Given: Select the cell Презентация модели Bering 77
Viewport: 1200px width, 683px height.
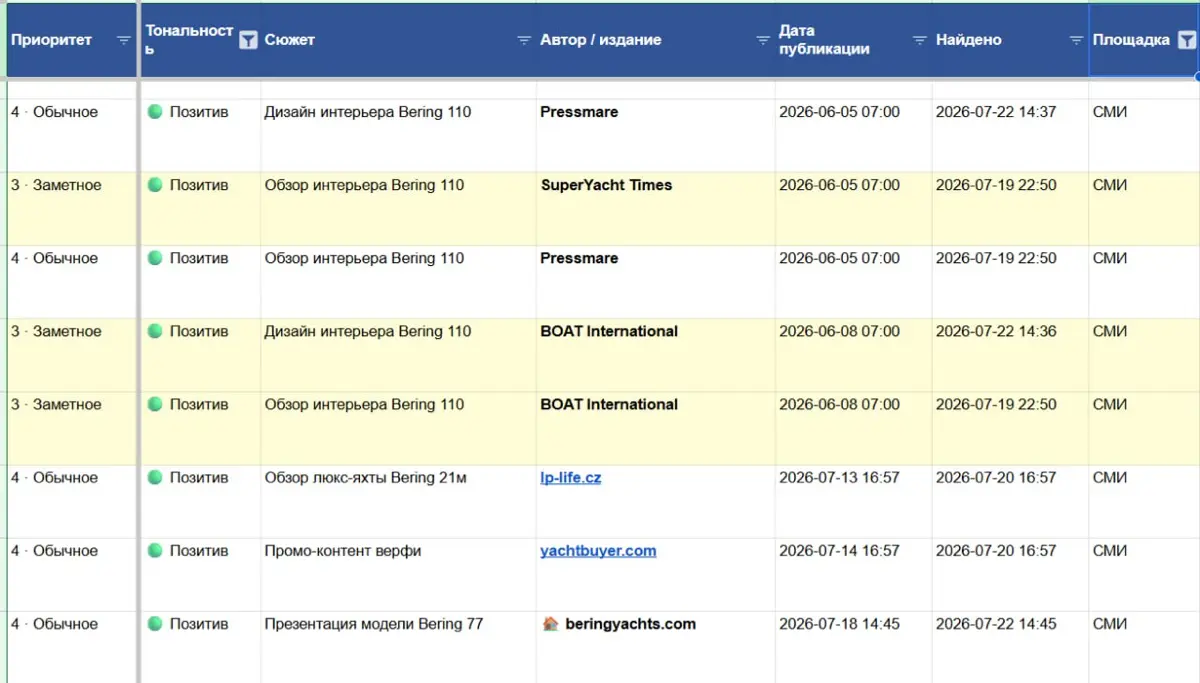Looking at the screenshot, I should [398, 647].
